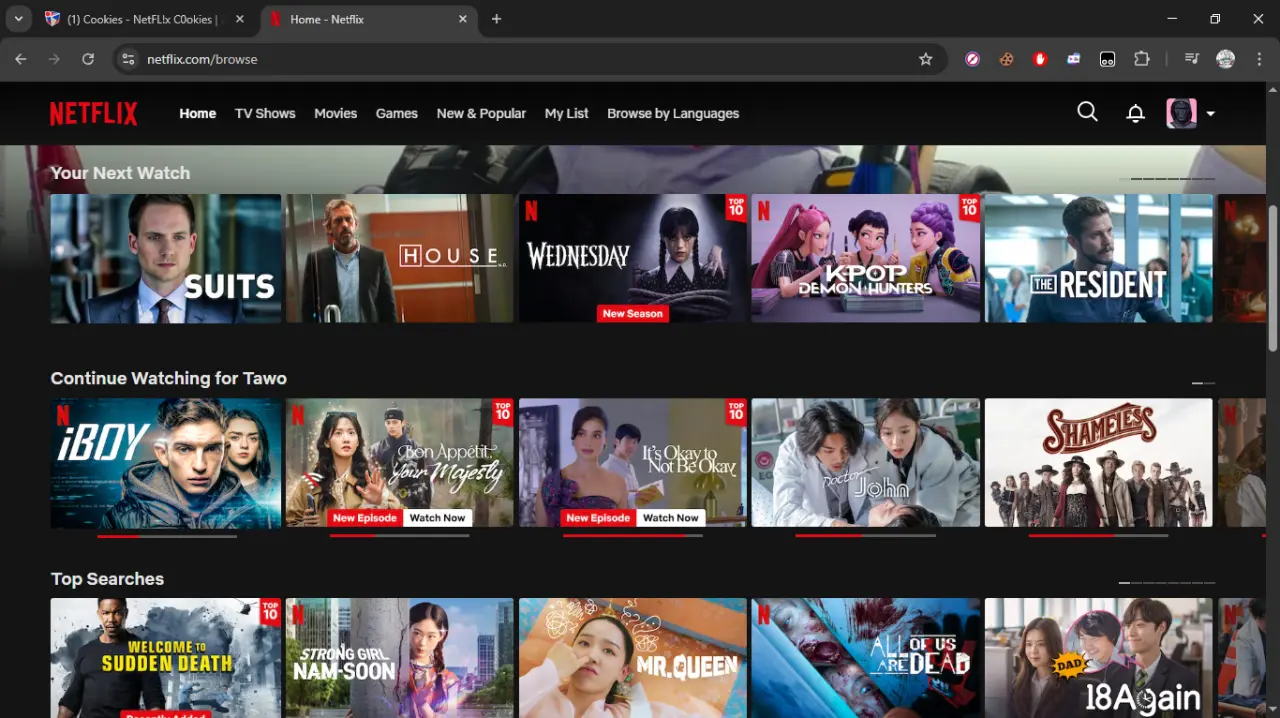Click the purple circular extension icon
The width and height of the screenshot is (1280, 718).
[972, 59]
